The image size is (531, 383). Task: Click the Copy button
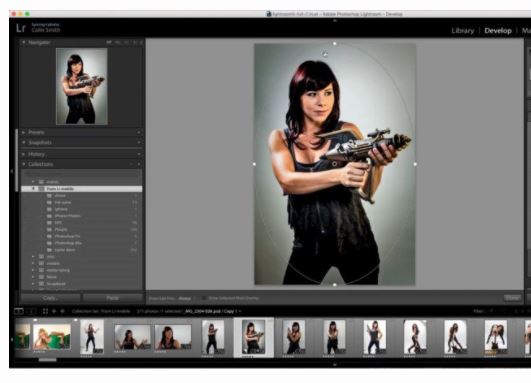51,298
